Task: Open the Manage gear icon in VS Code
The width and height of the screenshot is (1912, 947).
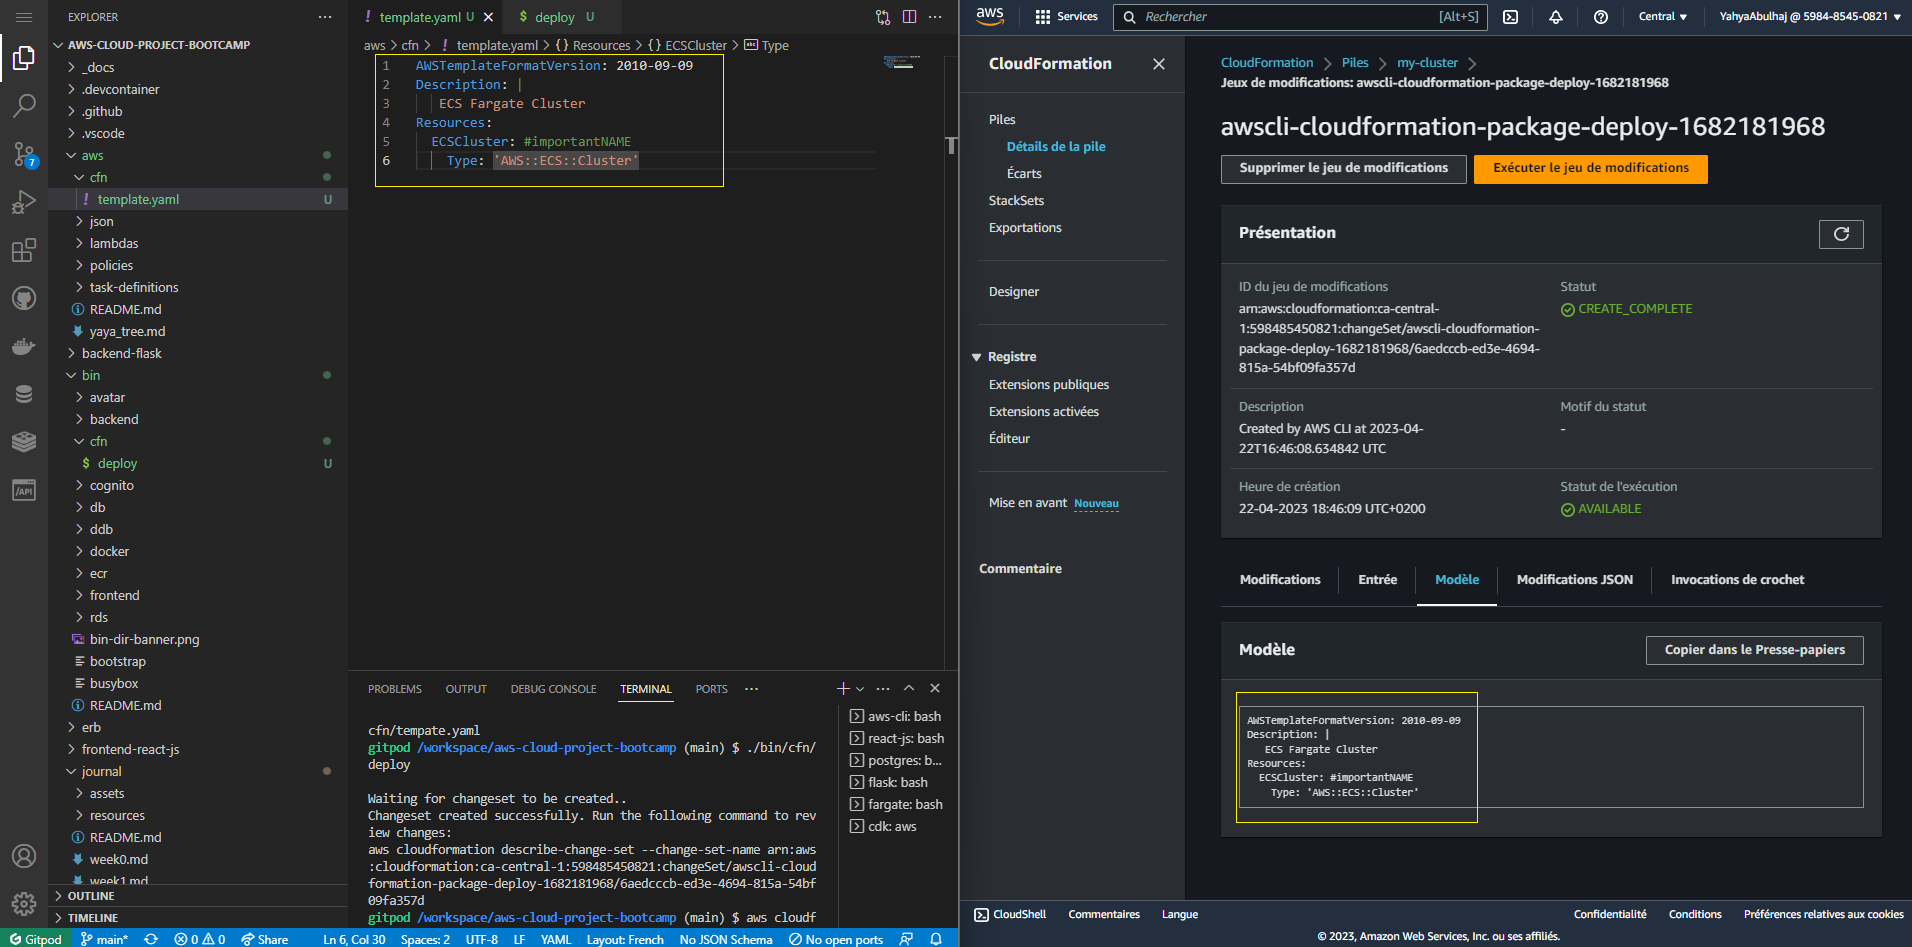Action: 24,904
